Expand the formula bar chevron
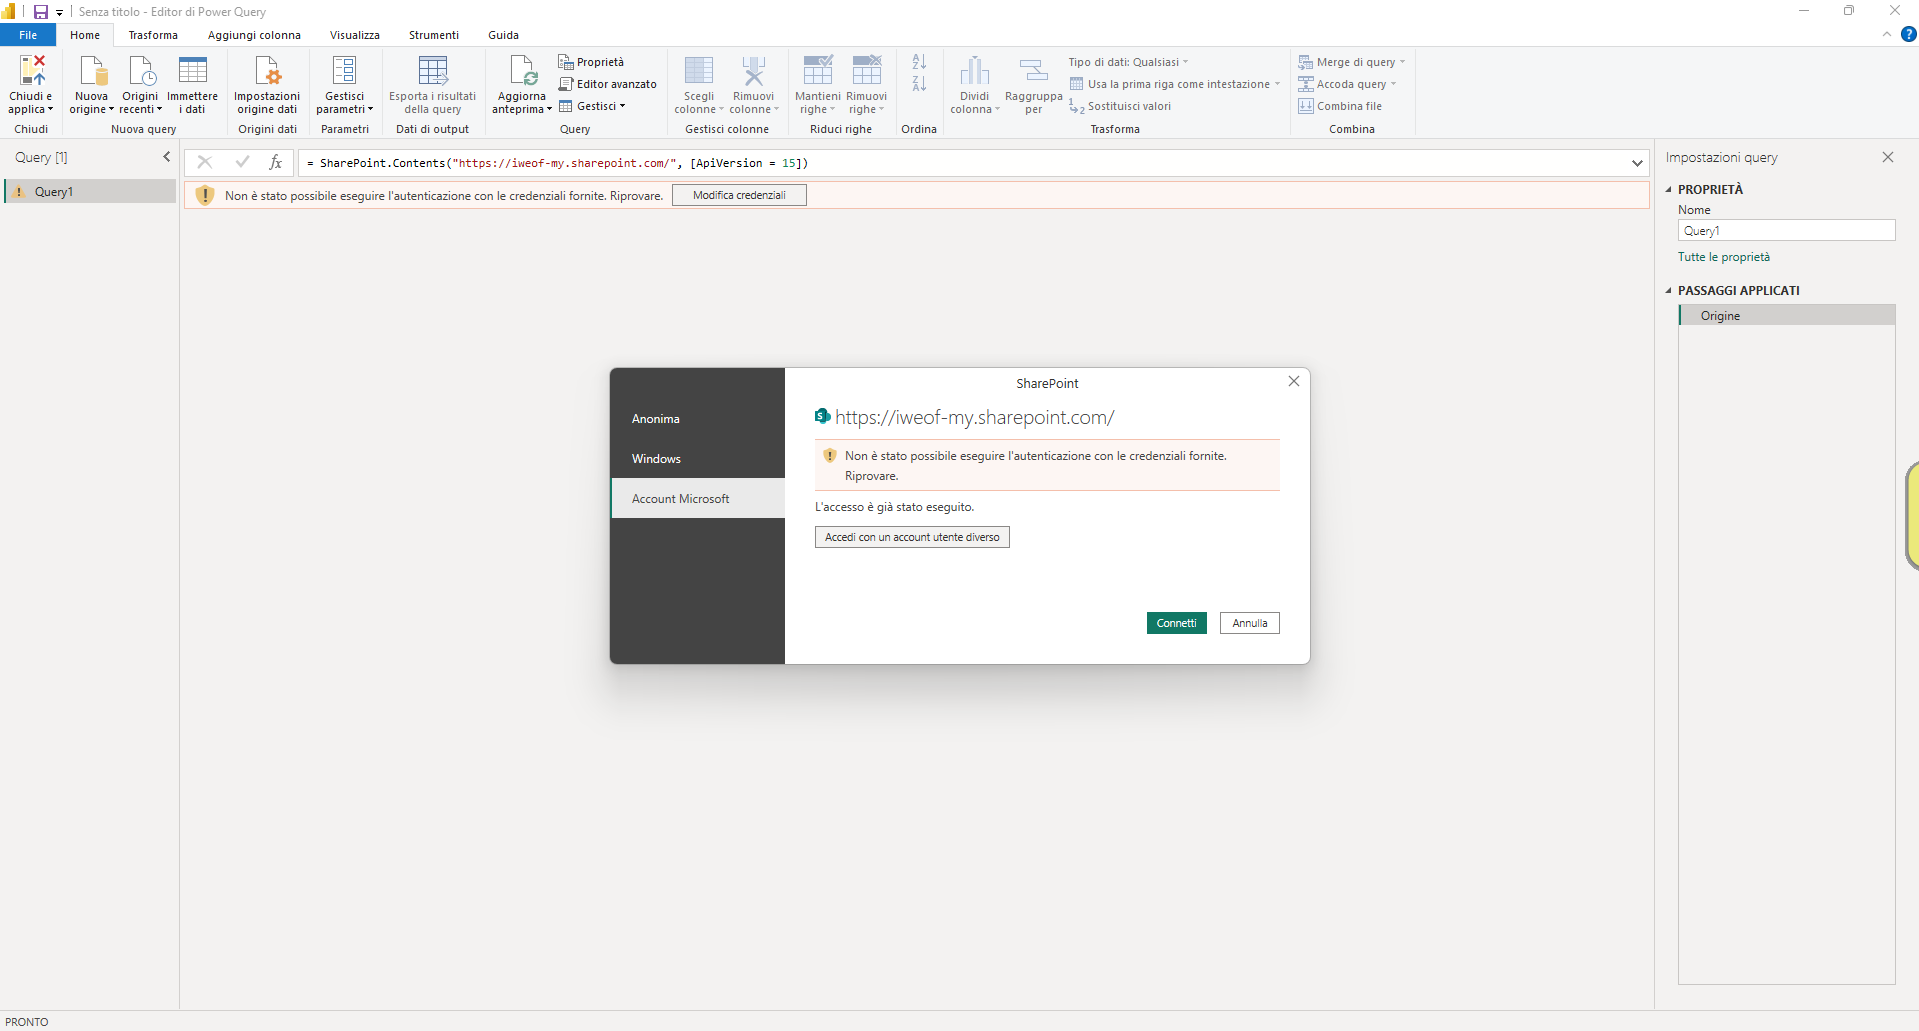Screen dimensions: 1919x1031 (1637, 163)
